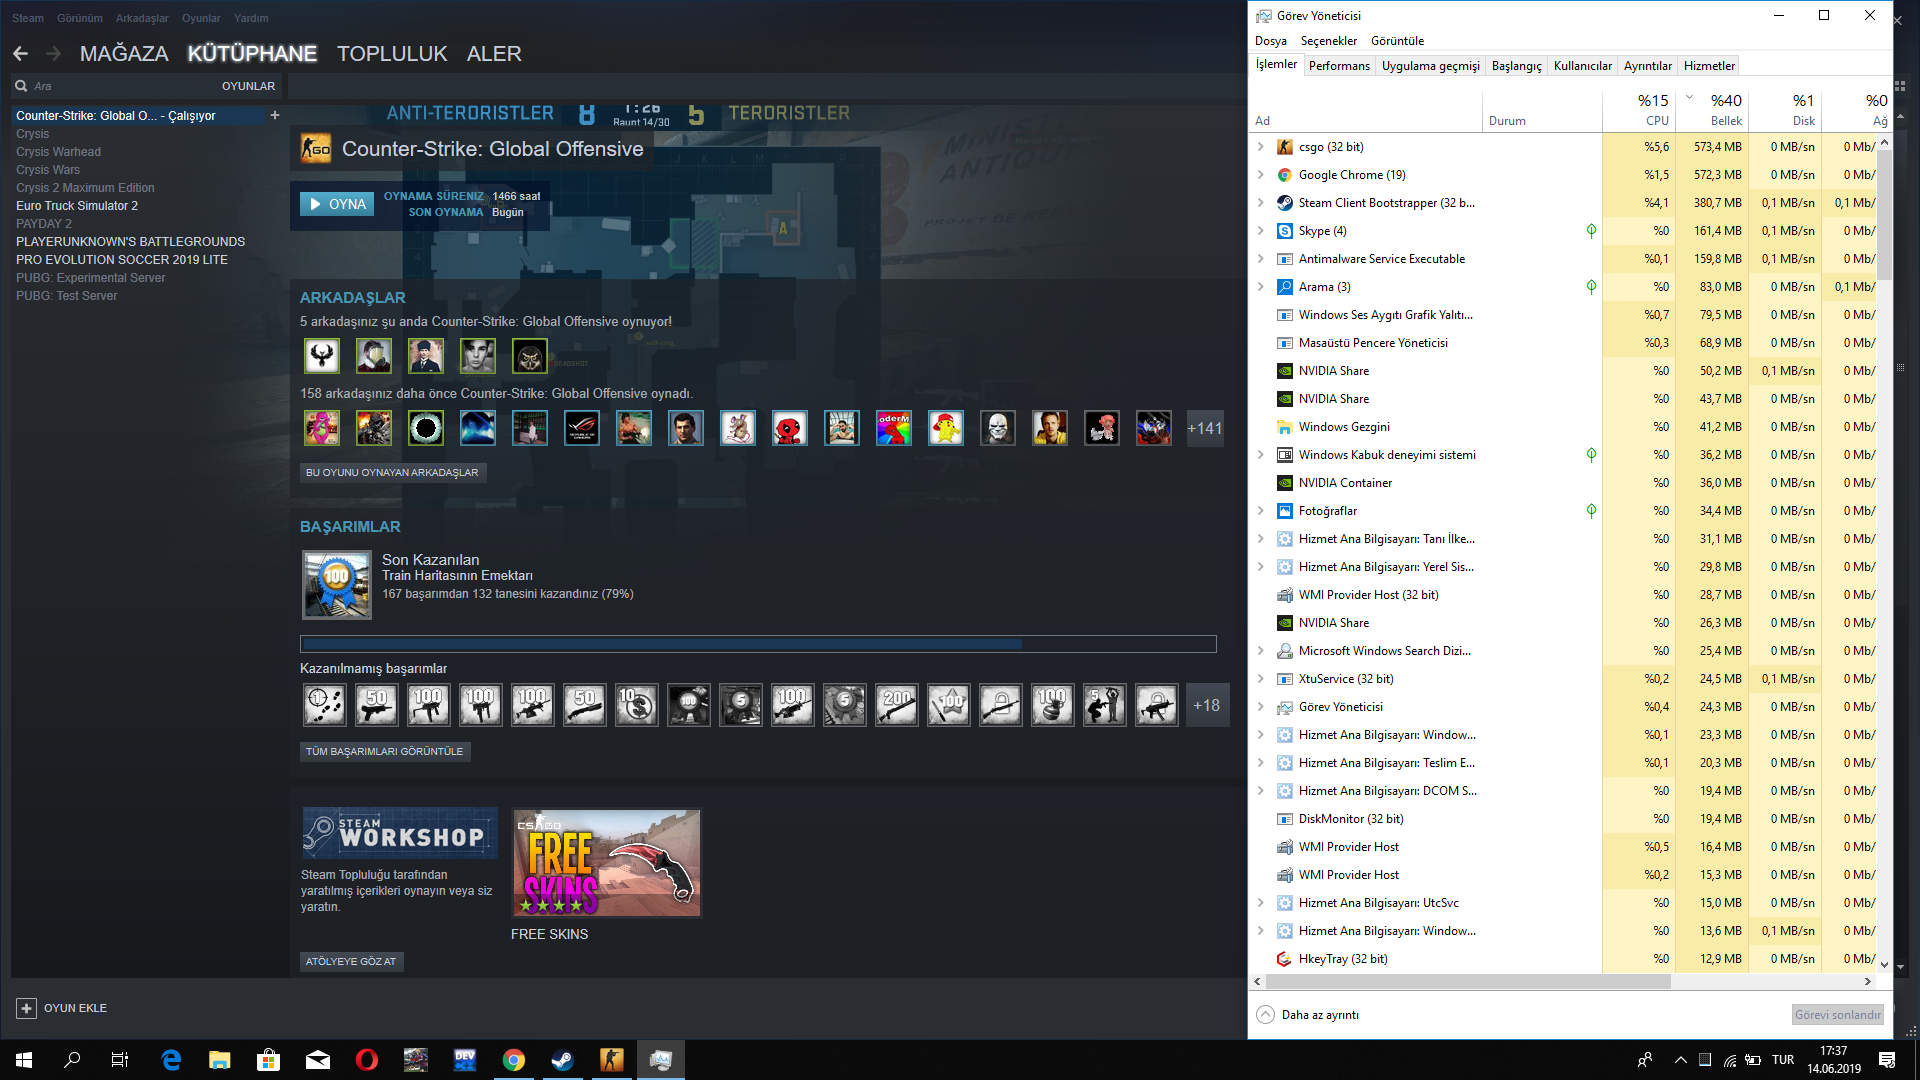Click ATÖLYEYE GÖZ AT button

click(351, 961)
